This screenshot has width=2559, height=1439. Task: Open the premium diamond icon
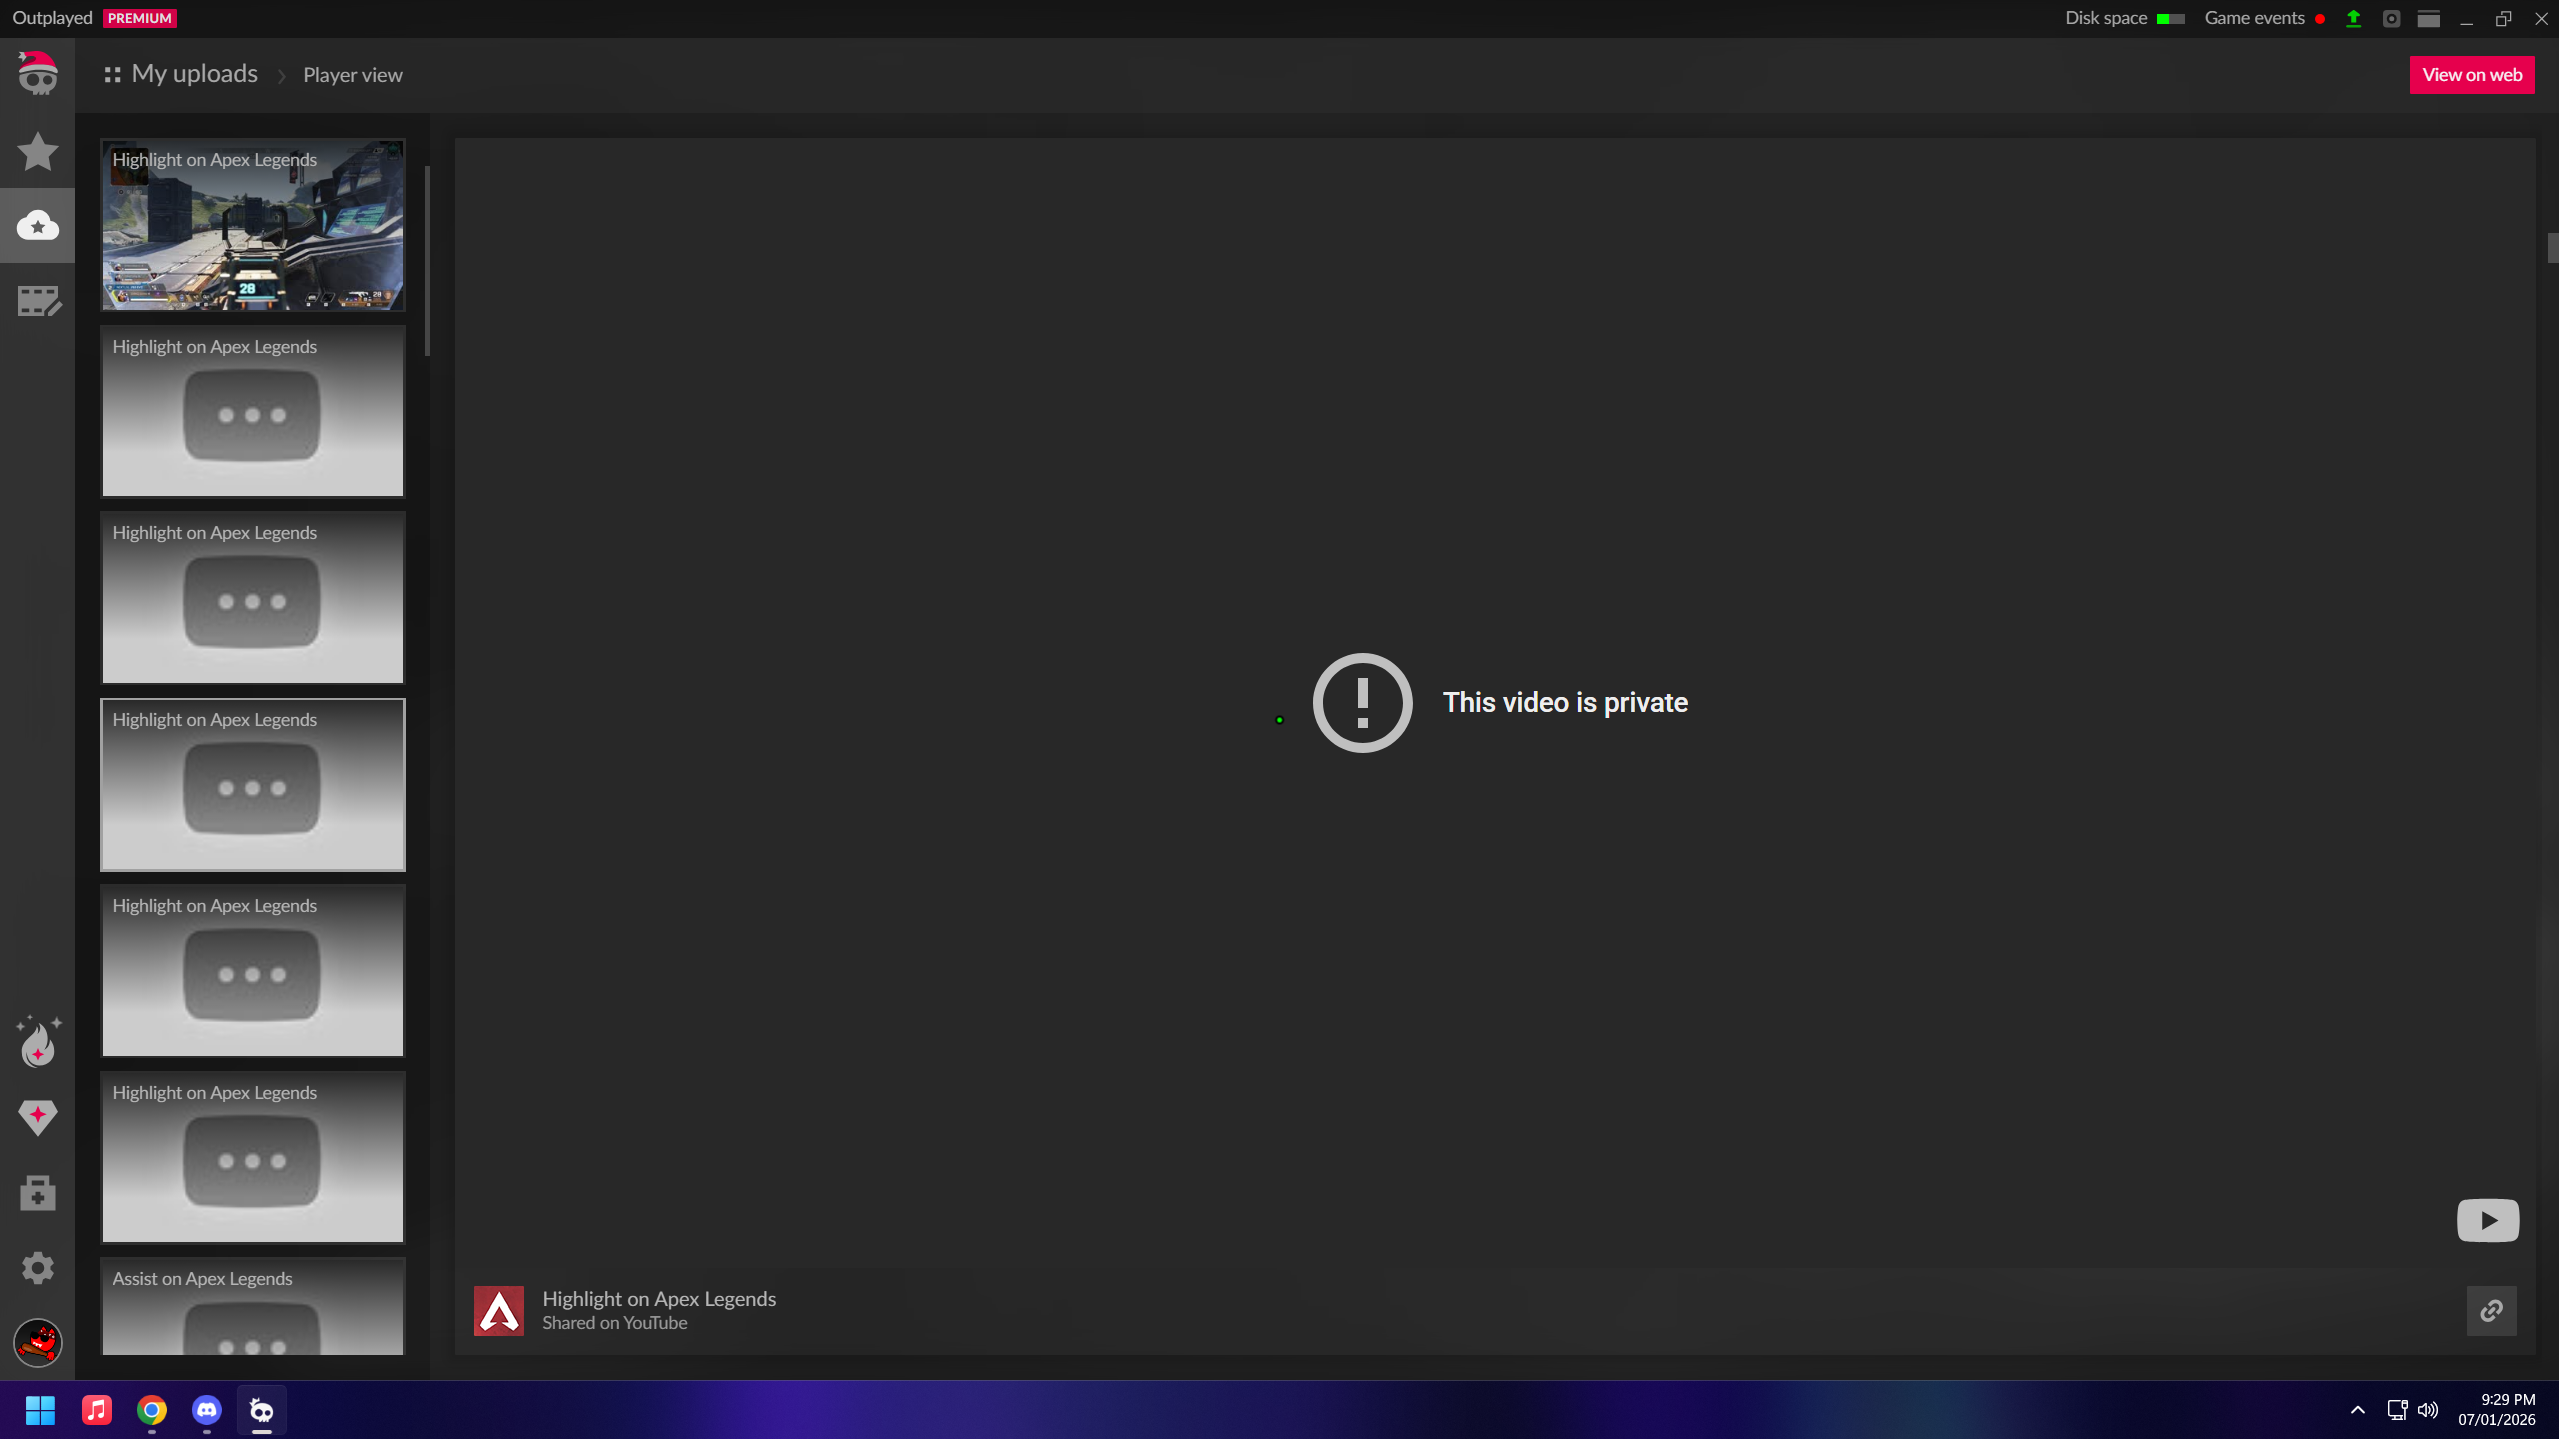[38, 1117]
